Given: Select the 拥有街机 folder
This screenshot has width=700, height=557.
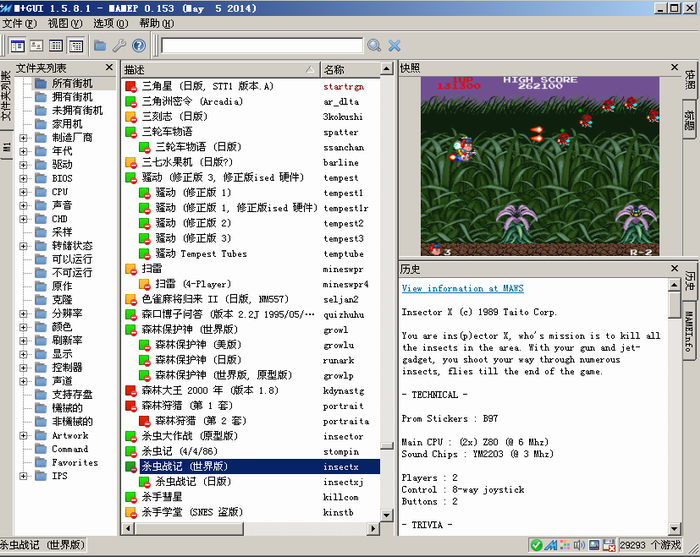Looking at the screenshot, I should (72, 97).
